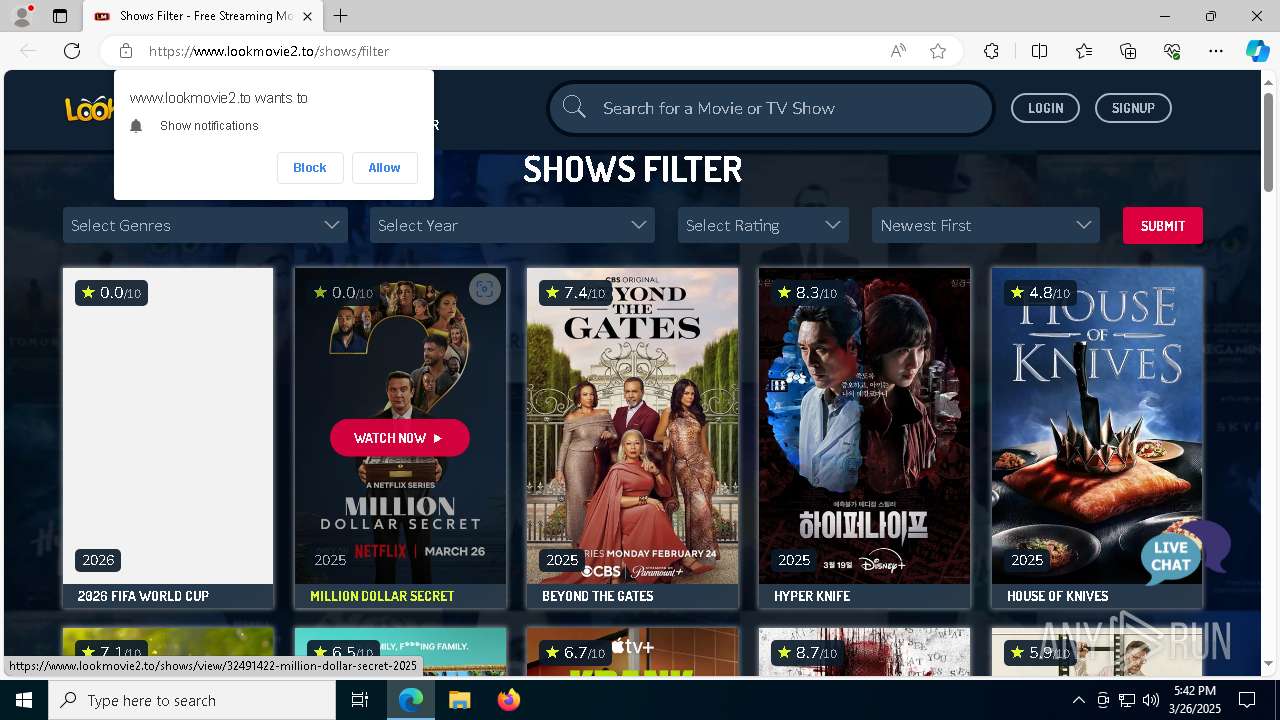Viewport: 1280px width, 720px height.
Task: Launch Firefox from taskbar
Action: coord(508,700)
